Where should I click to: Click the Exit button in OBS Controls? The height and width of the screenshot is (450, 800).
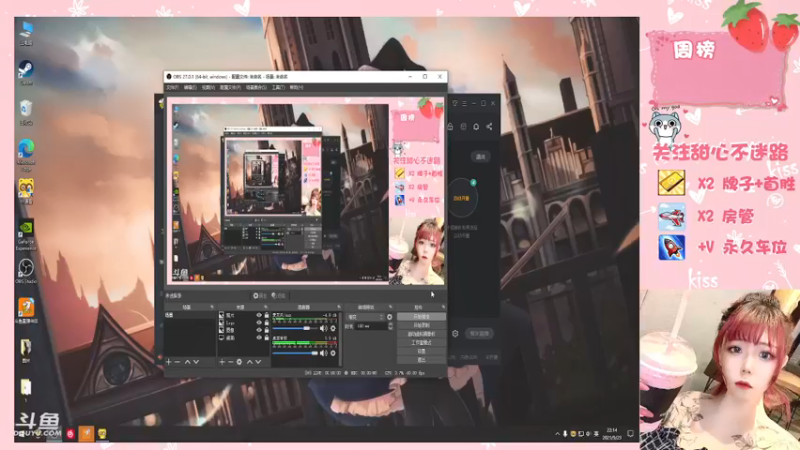pyautogui.click(x=421, y=360)
